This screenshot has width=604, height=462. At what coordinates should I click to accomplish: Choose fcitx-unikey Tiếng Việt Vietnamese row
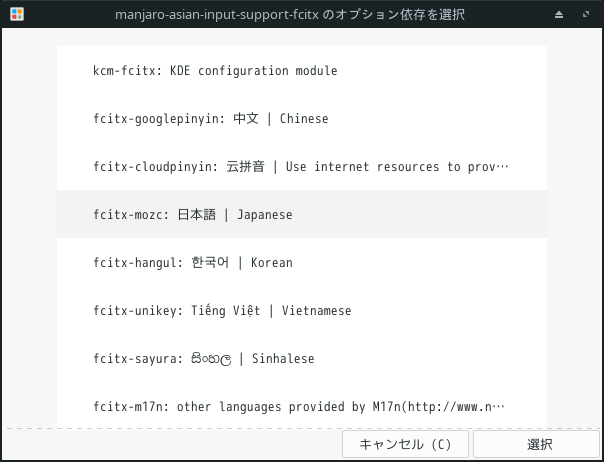tap(302, 310)
